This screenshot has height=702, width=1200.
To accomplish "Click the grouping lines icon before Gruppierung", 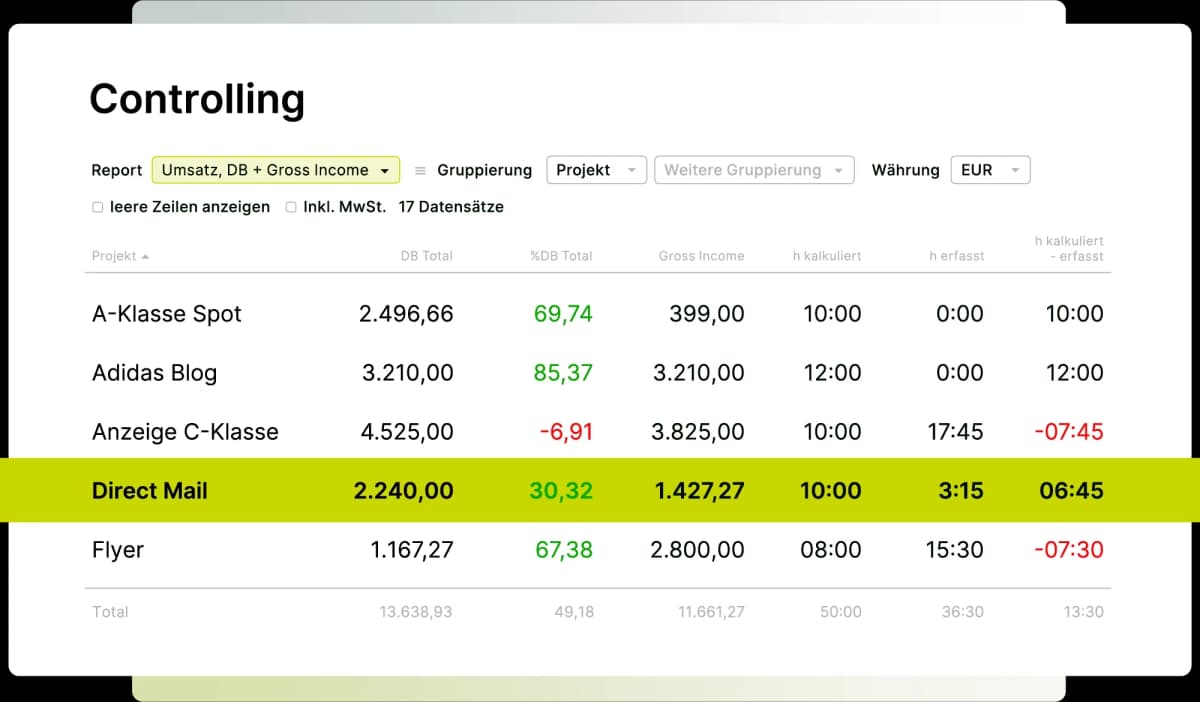I will click(x=420, y=170).
